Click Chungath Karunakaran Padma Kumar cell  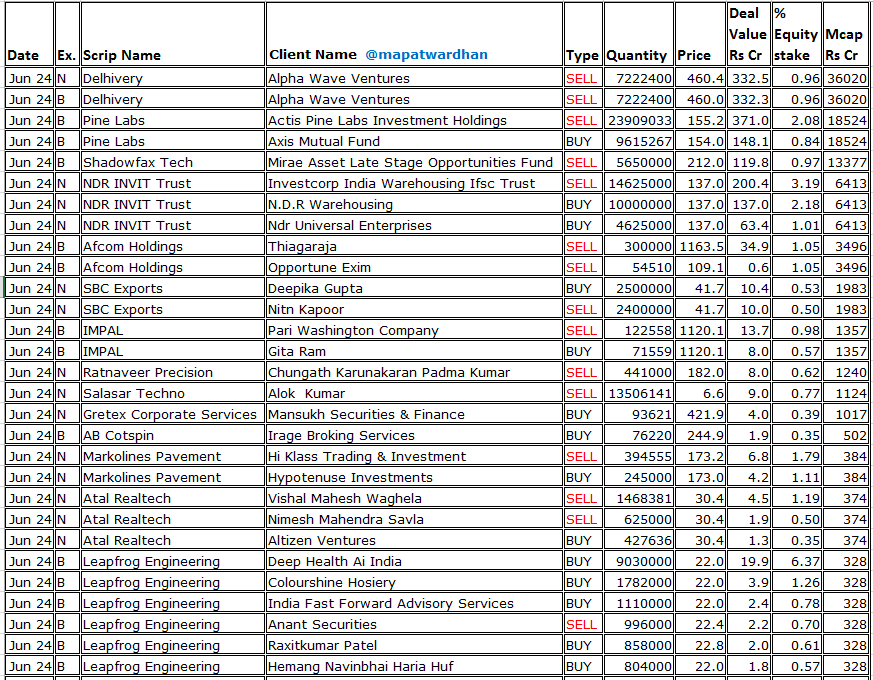pos(414,373)
